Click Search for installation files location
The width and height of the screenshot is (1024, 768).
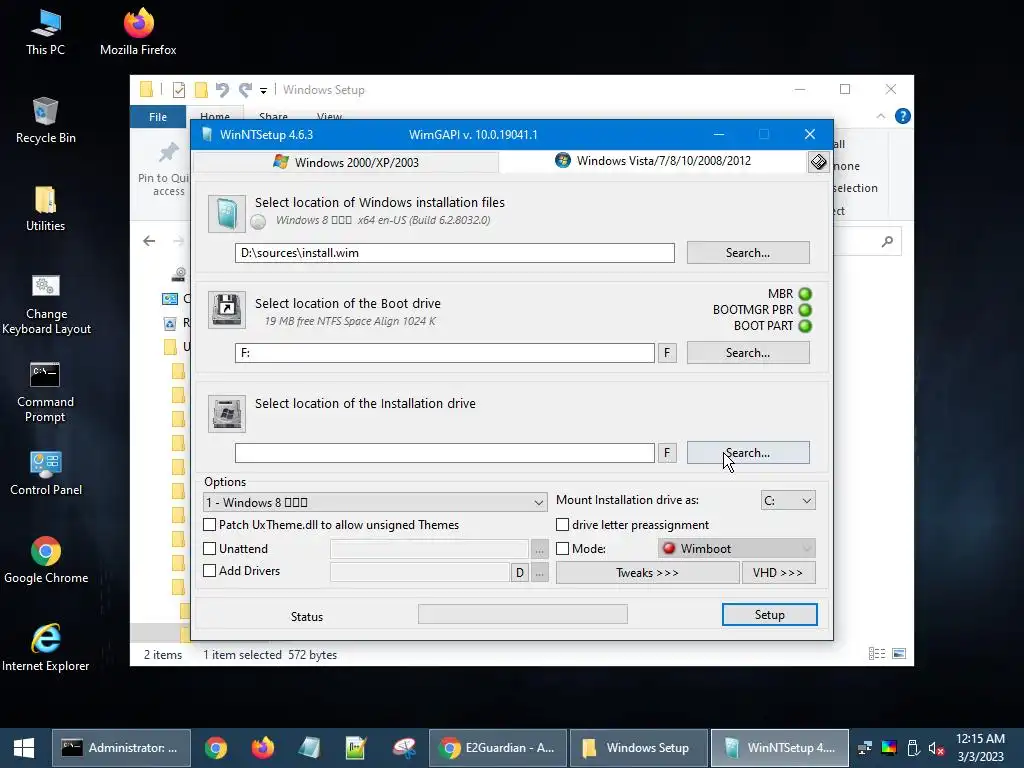tap(748, 253)
